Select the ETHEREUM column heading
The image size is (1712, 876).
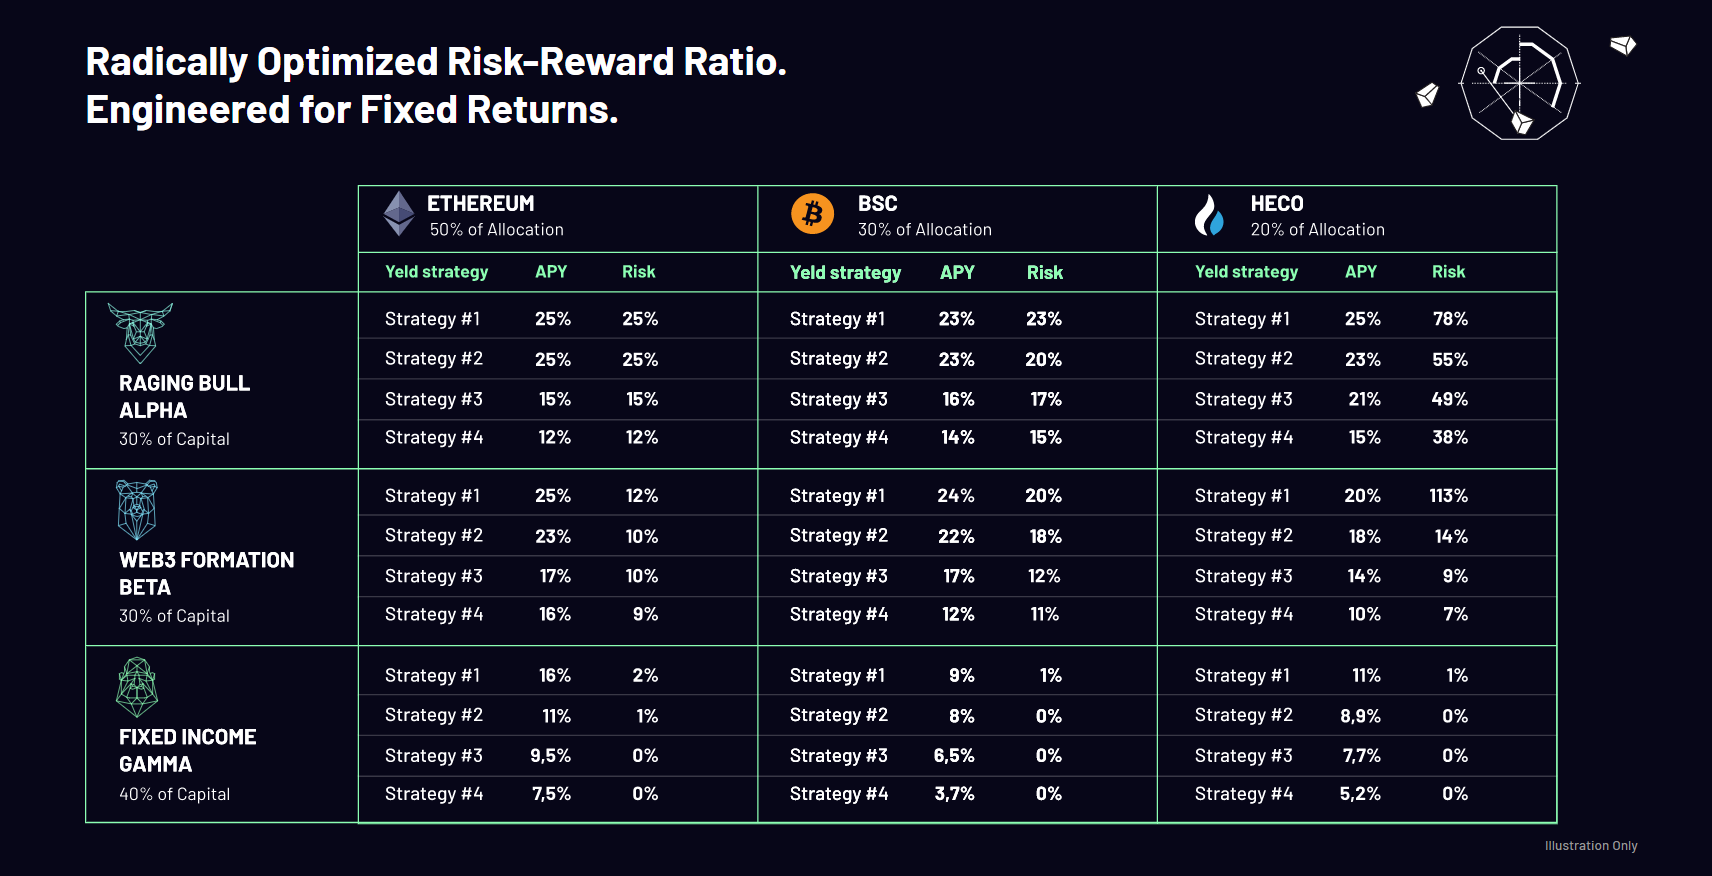tap(481, 203)
